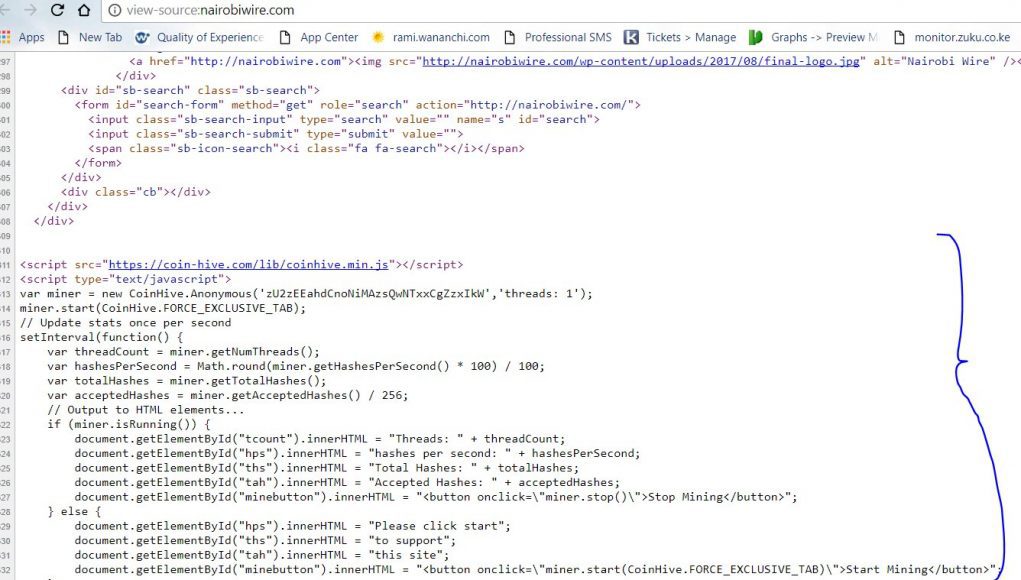Follow the final-logo.jpg source link
This screenshot has height=580, width=1021.
pyautogui.click(x=641, y=61)
